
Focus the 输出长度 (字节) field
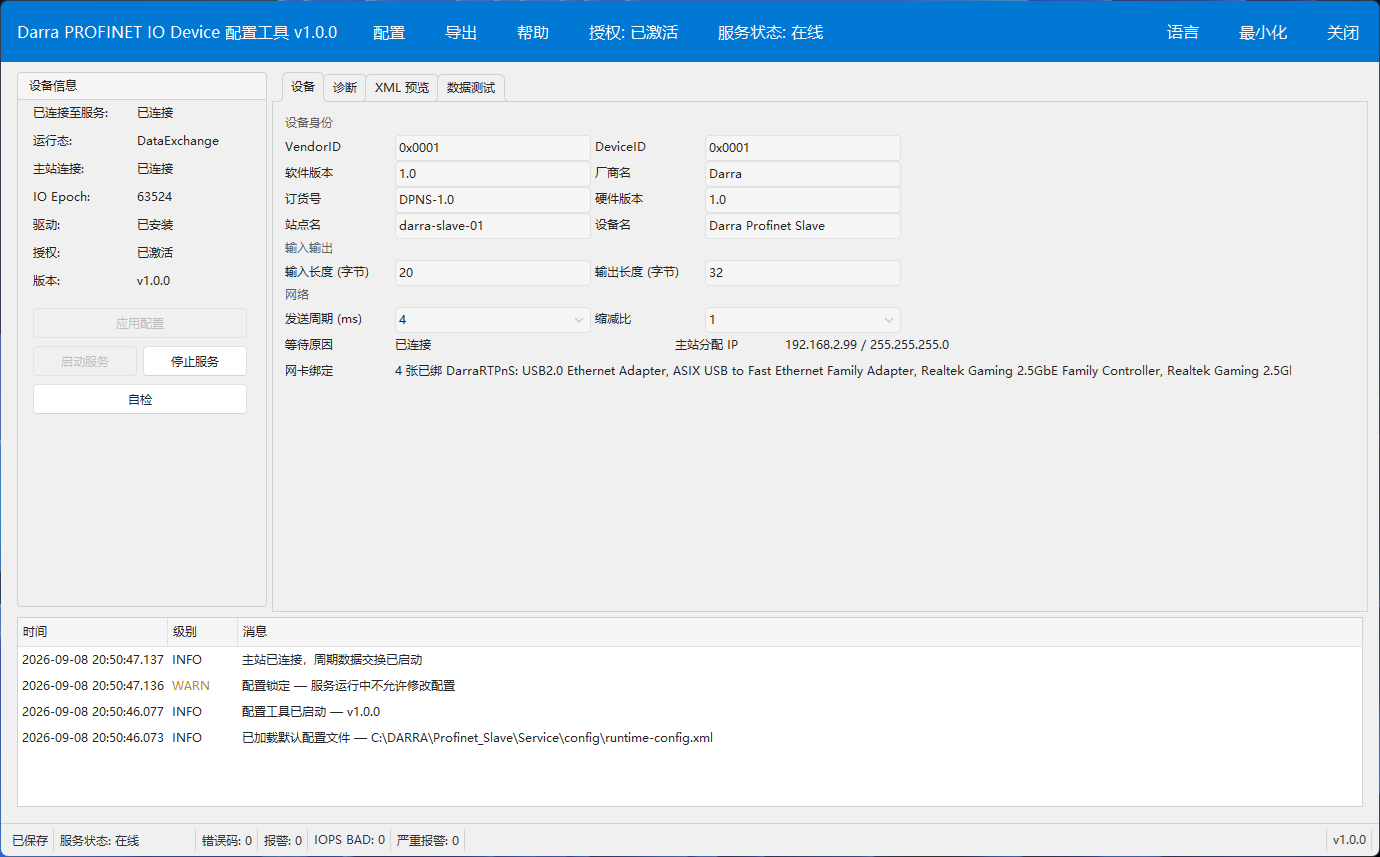[x=803, y=273]
